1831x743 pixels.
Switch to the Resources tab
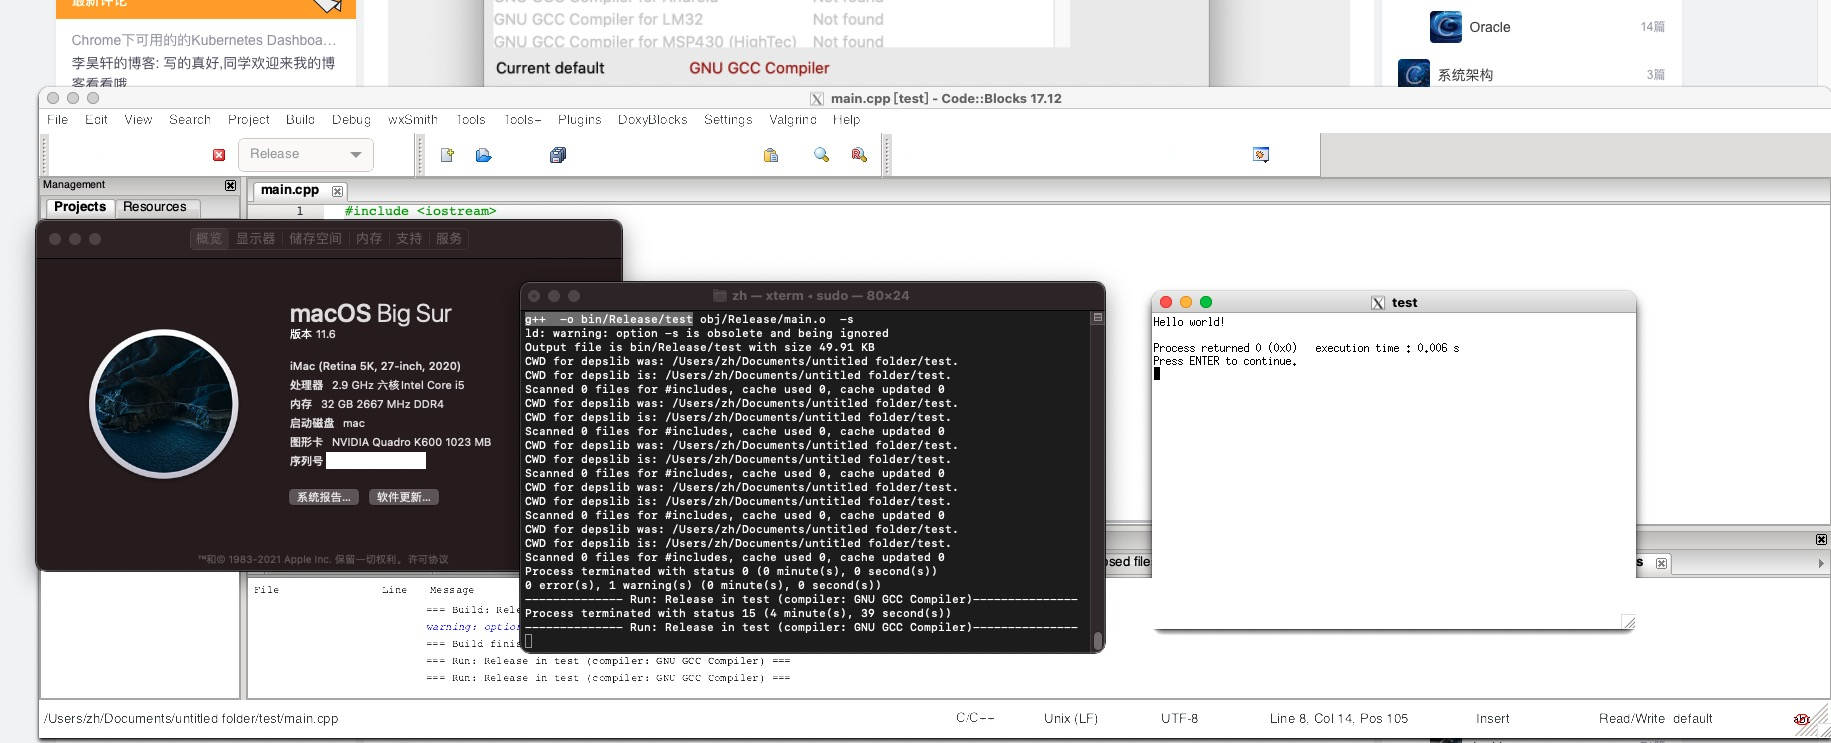point(155,207)
